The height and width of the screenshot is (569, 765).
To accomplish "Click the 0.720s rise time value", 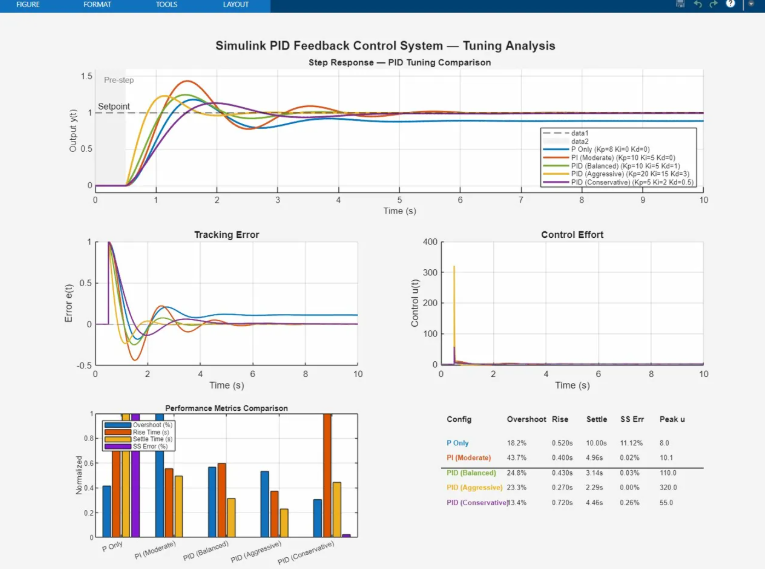I will 562,503.
